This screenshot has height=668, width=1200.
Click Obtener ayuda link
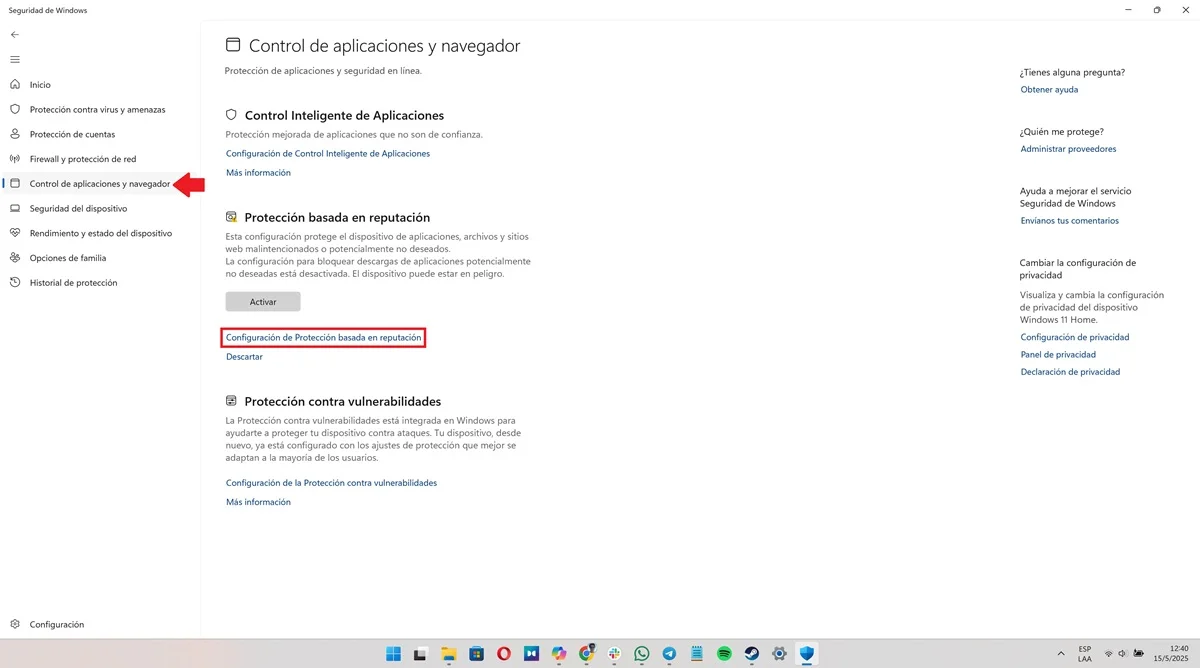tap(1049, 90)
